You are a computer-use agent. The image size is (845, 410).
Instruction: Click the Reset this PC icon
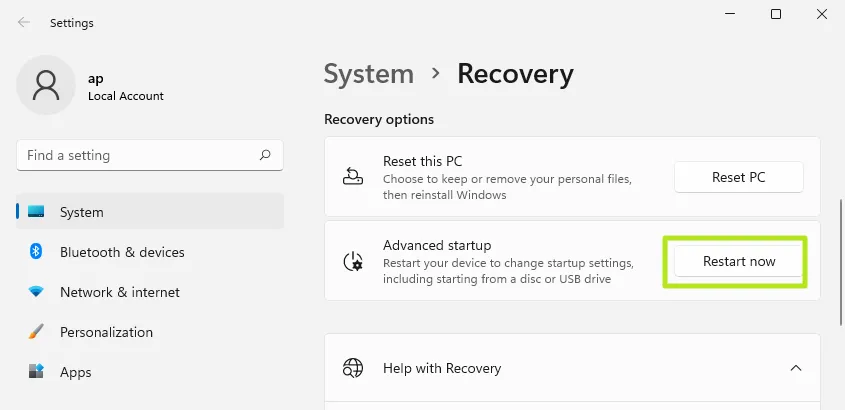353,177
